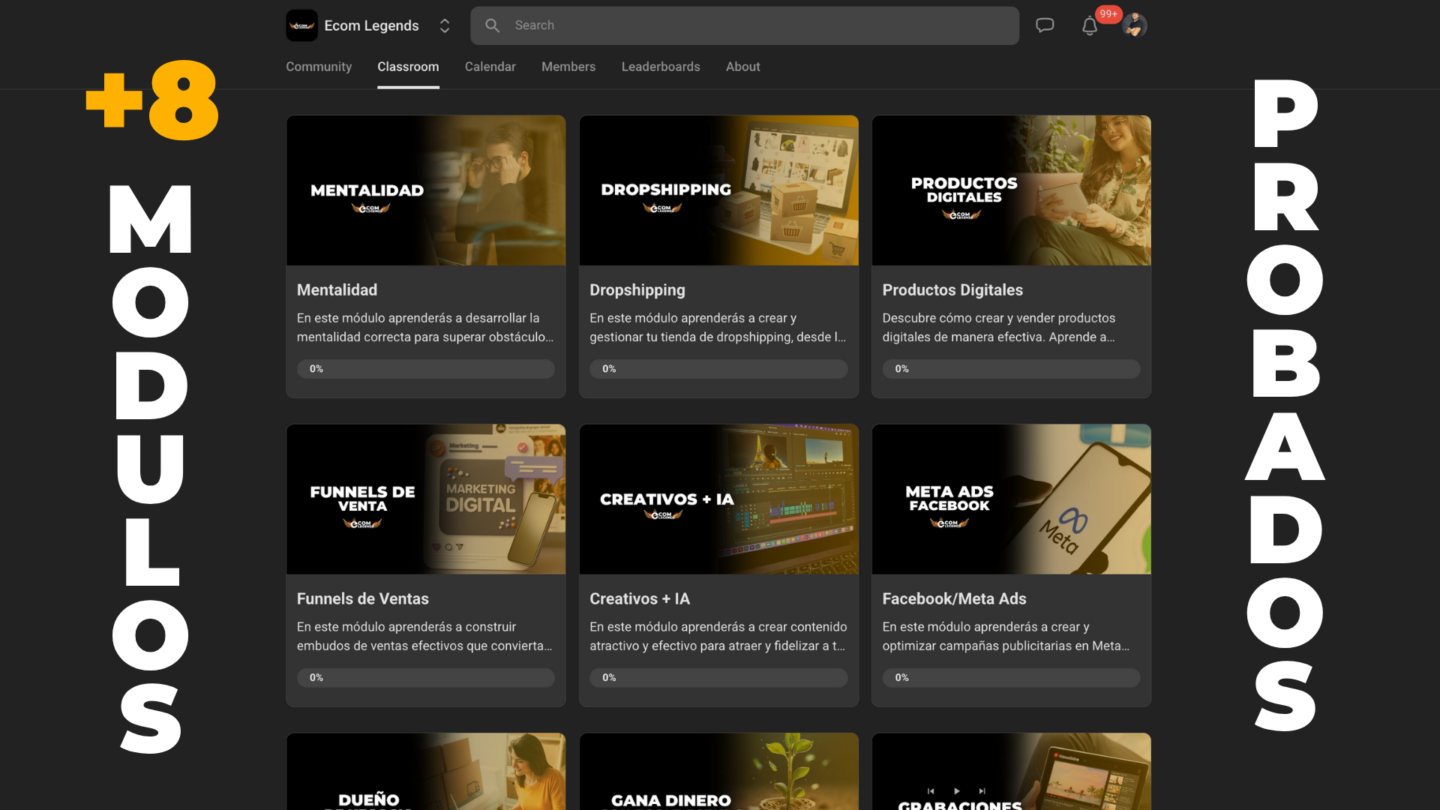This screenshot has height=810, width=1440.
Task: Open the About tab
Action: point(743,67)
